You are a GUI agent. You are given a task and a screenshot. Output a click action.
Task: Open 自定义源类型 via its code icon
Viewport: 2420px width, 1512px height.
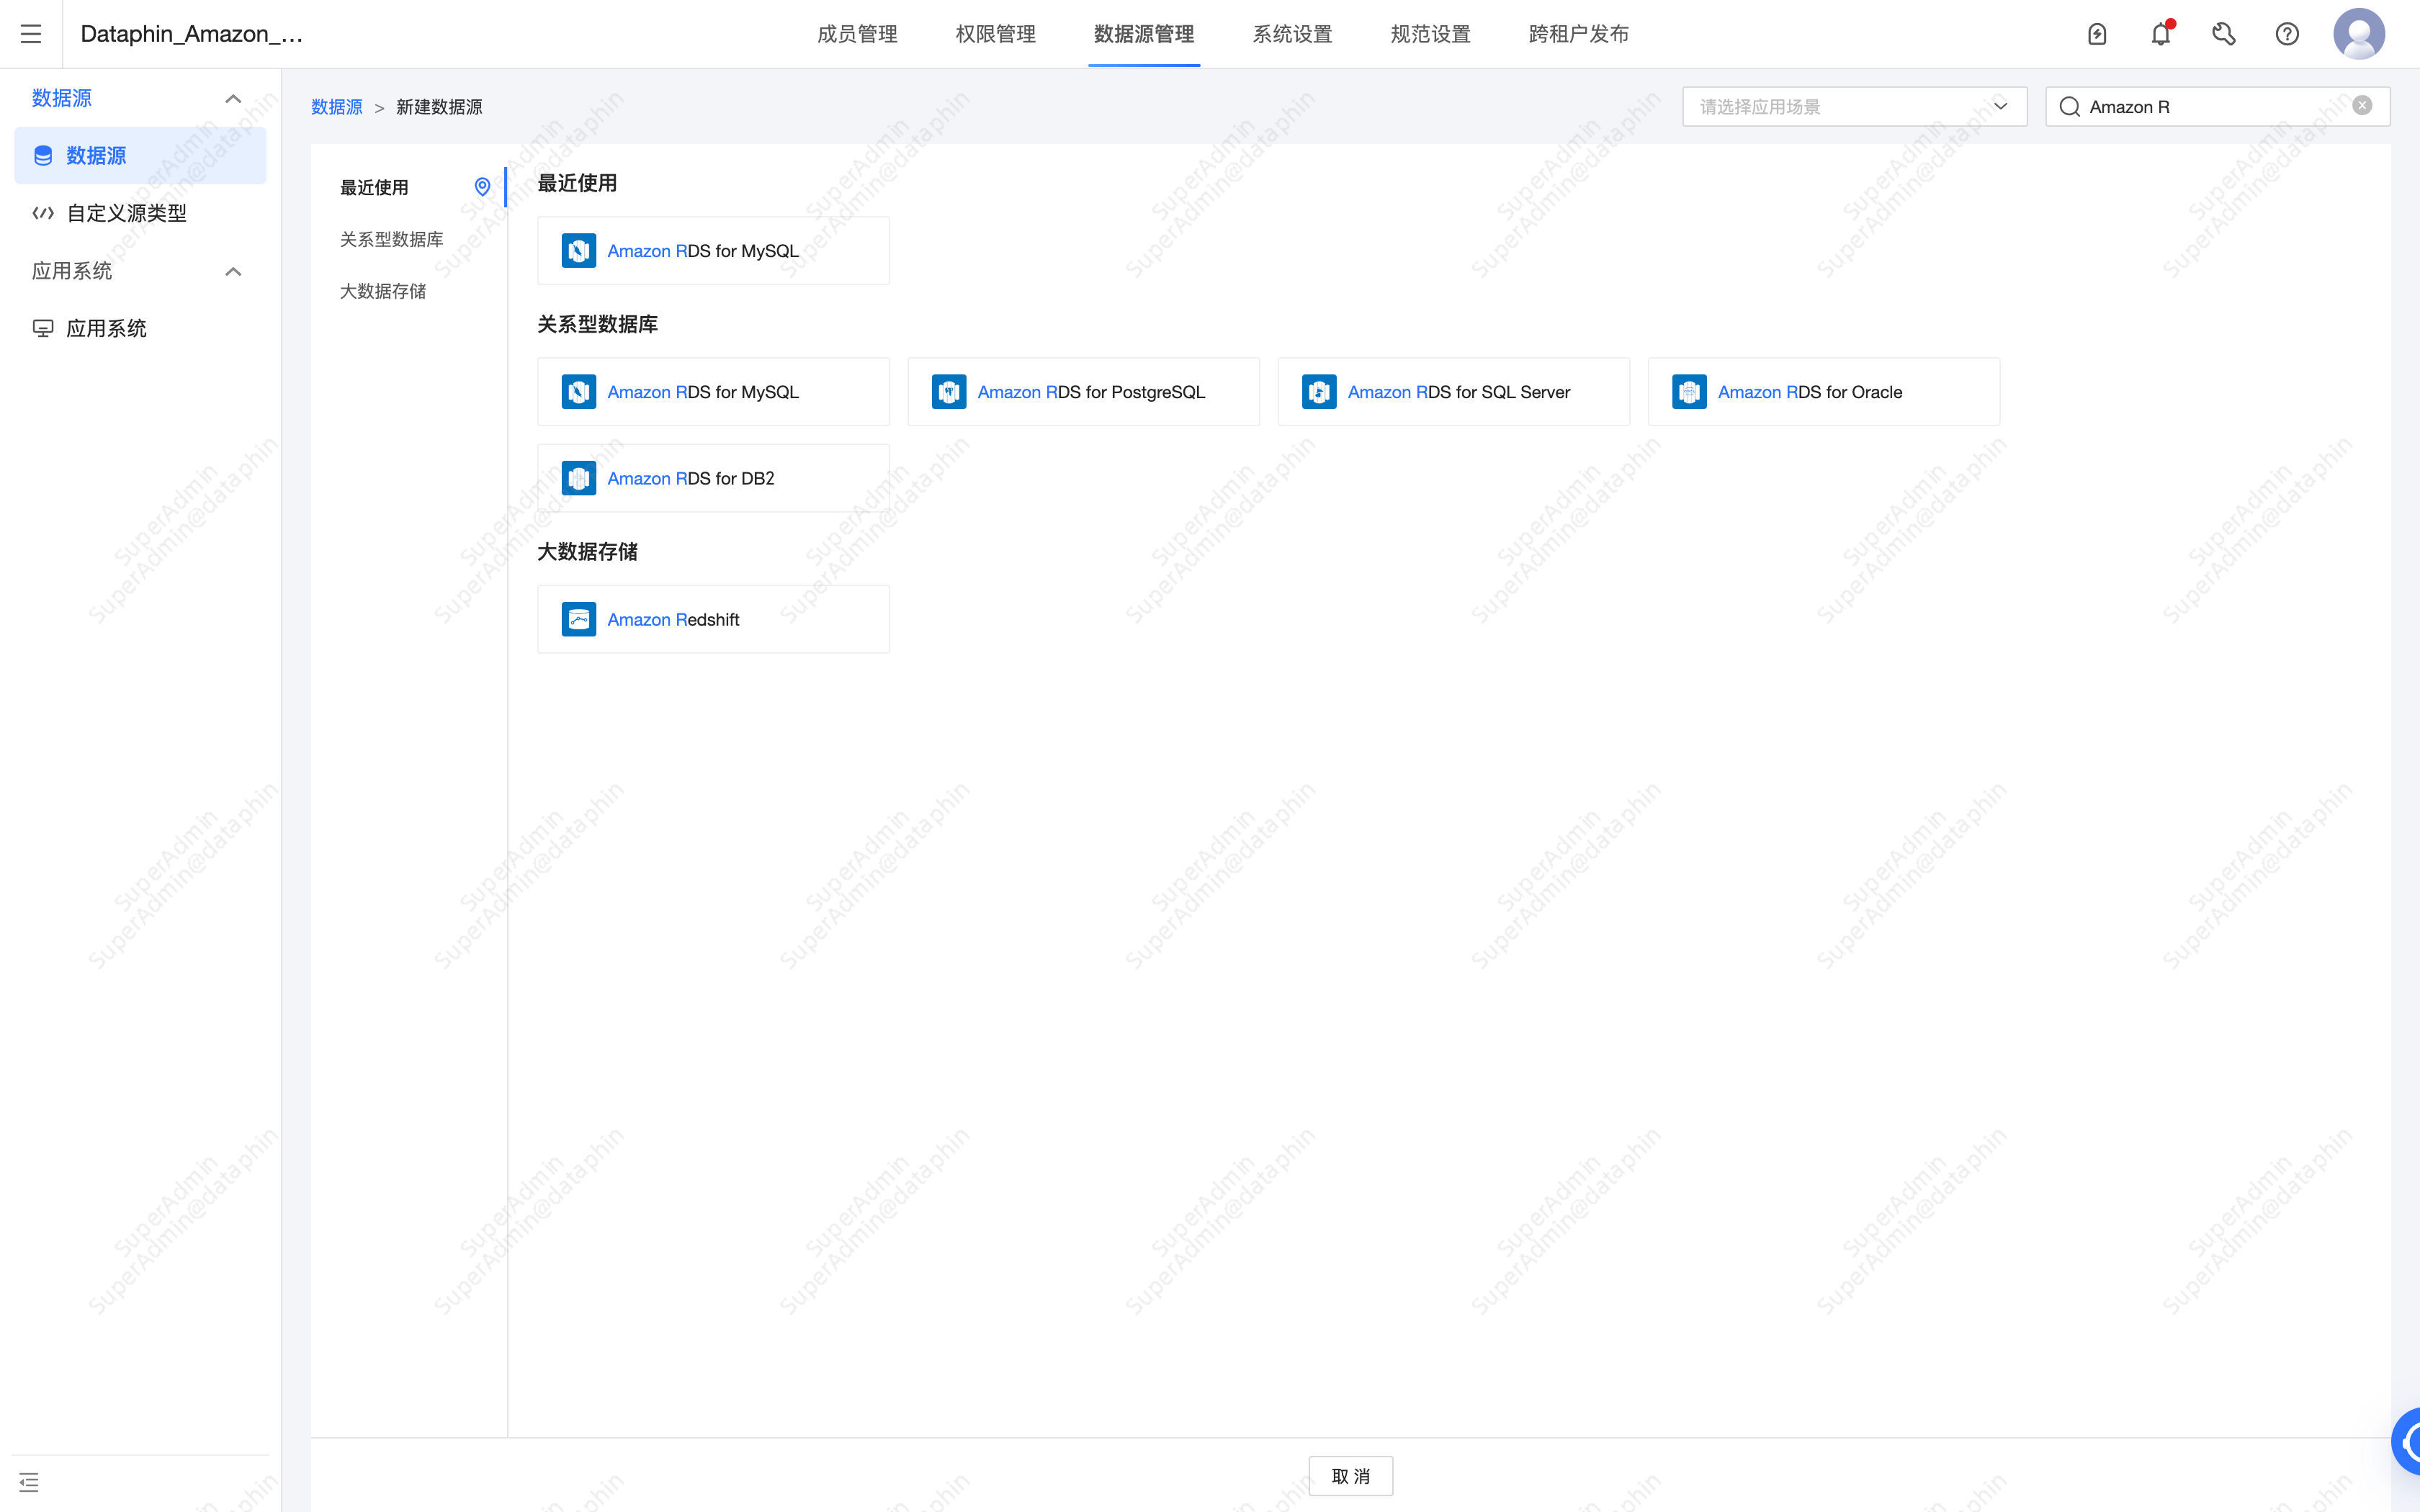[43, 212]
